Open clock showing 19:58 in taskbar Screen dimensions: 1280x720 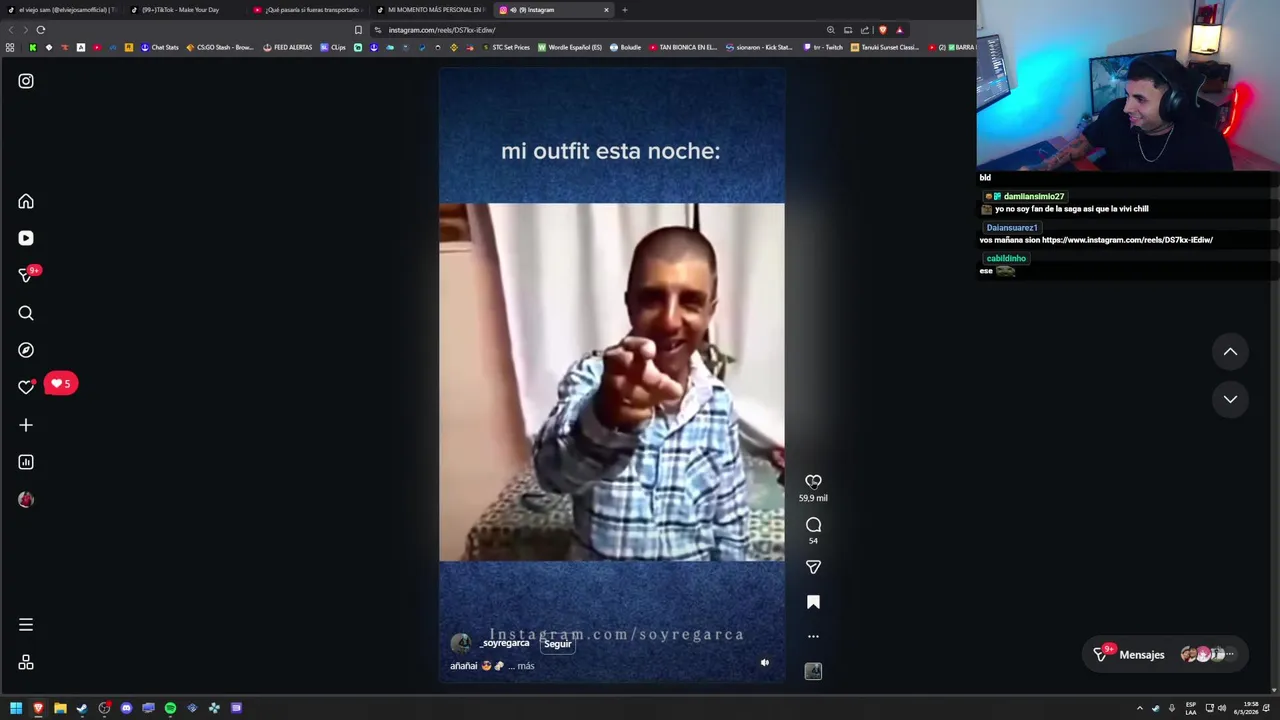(x=1251, y=708)
